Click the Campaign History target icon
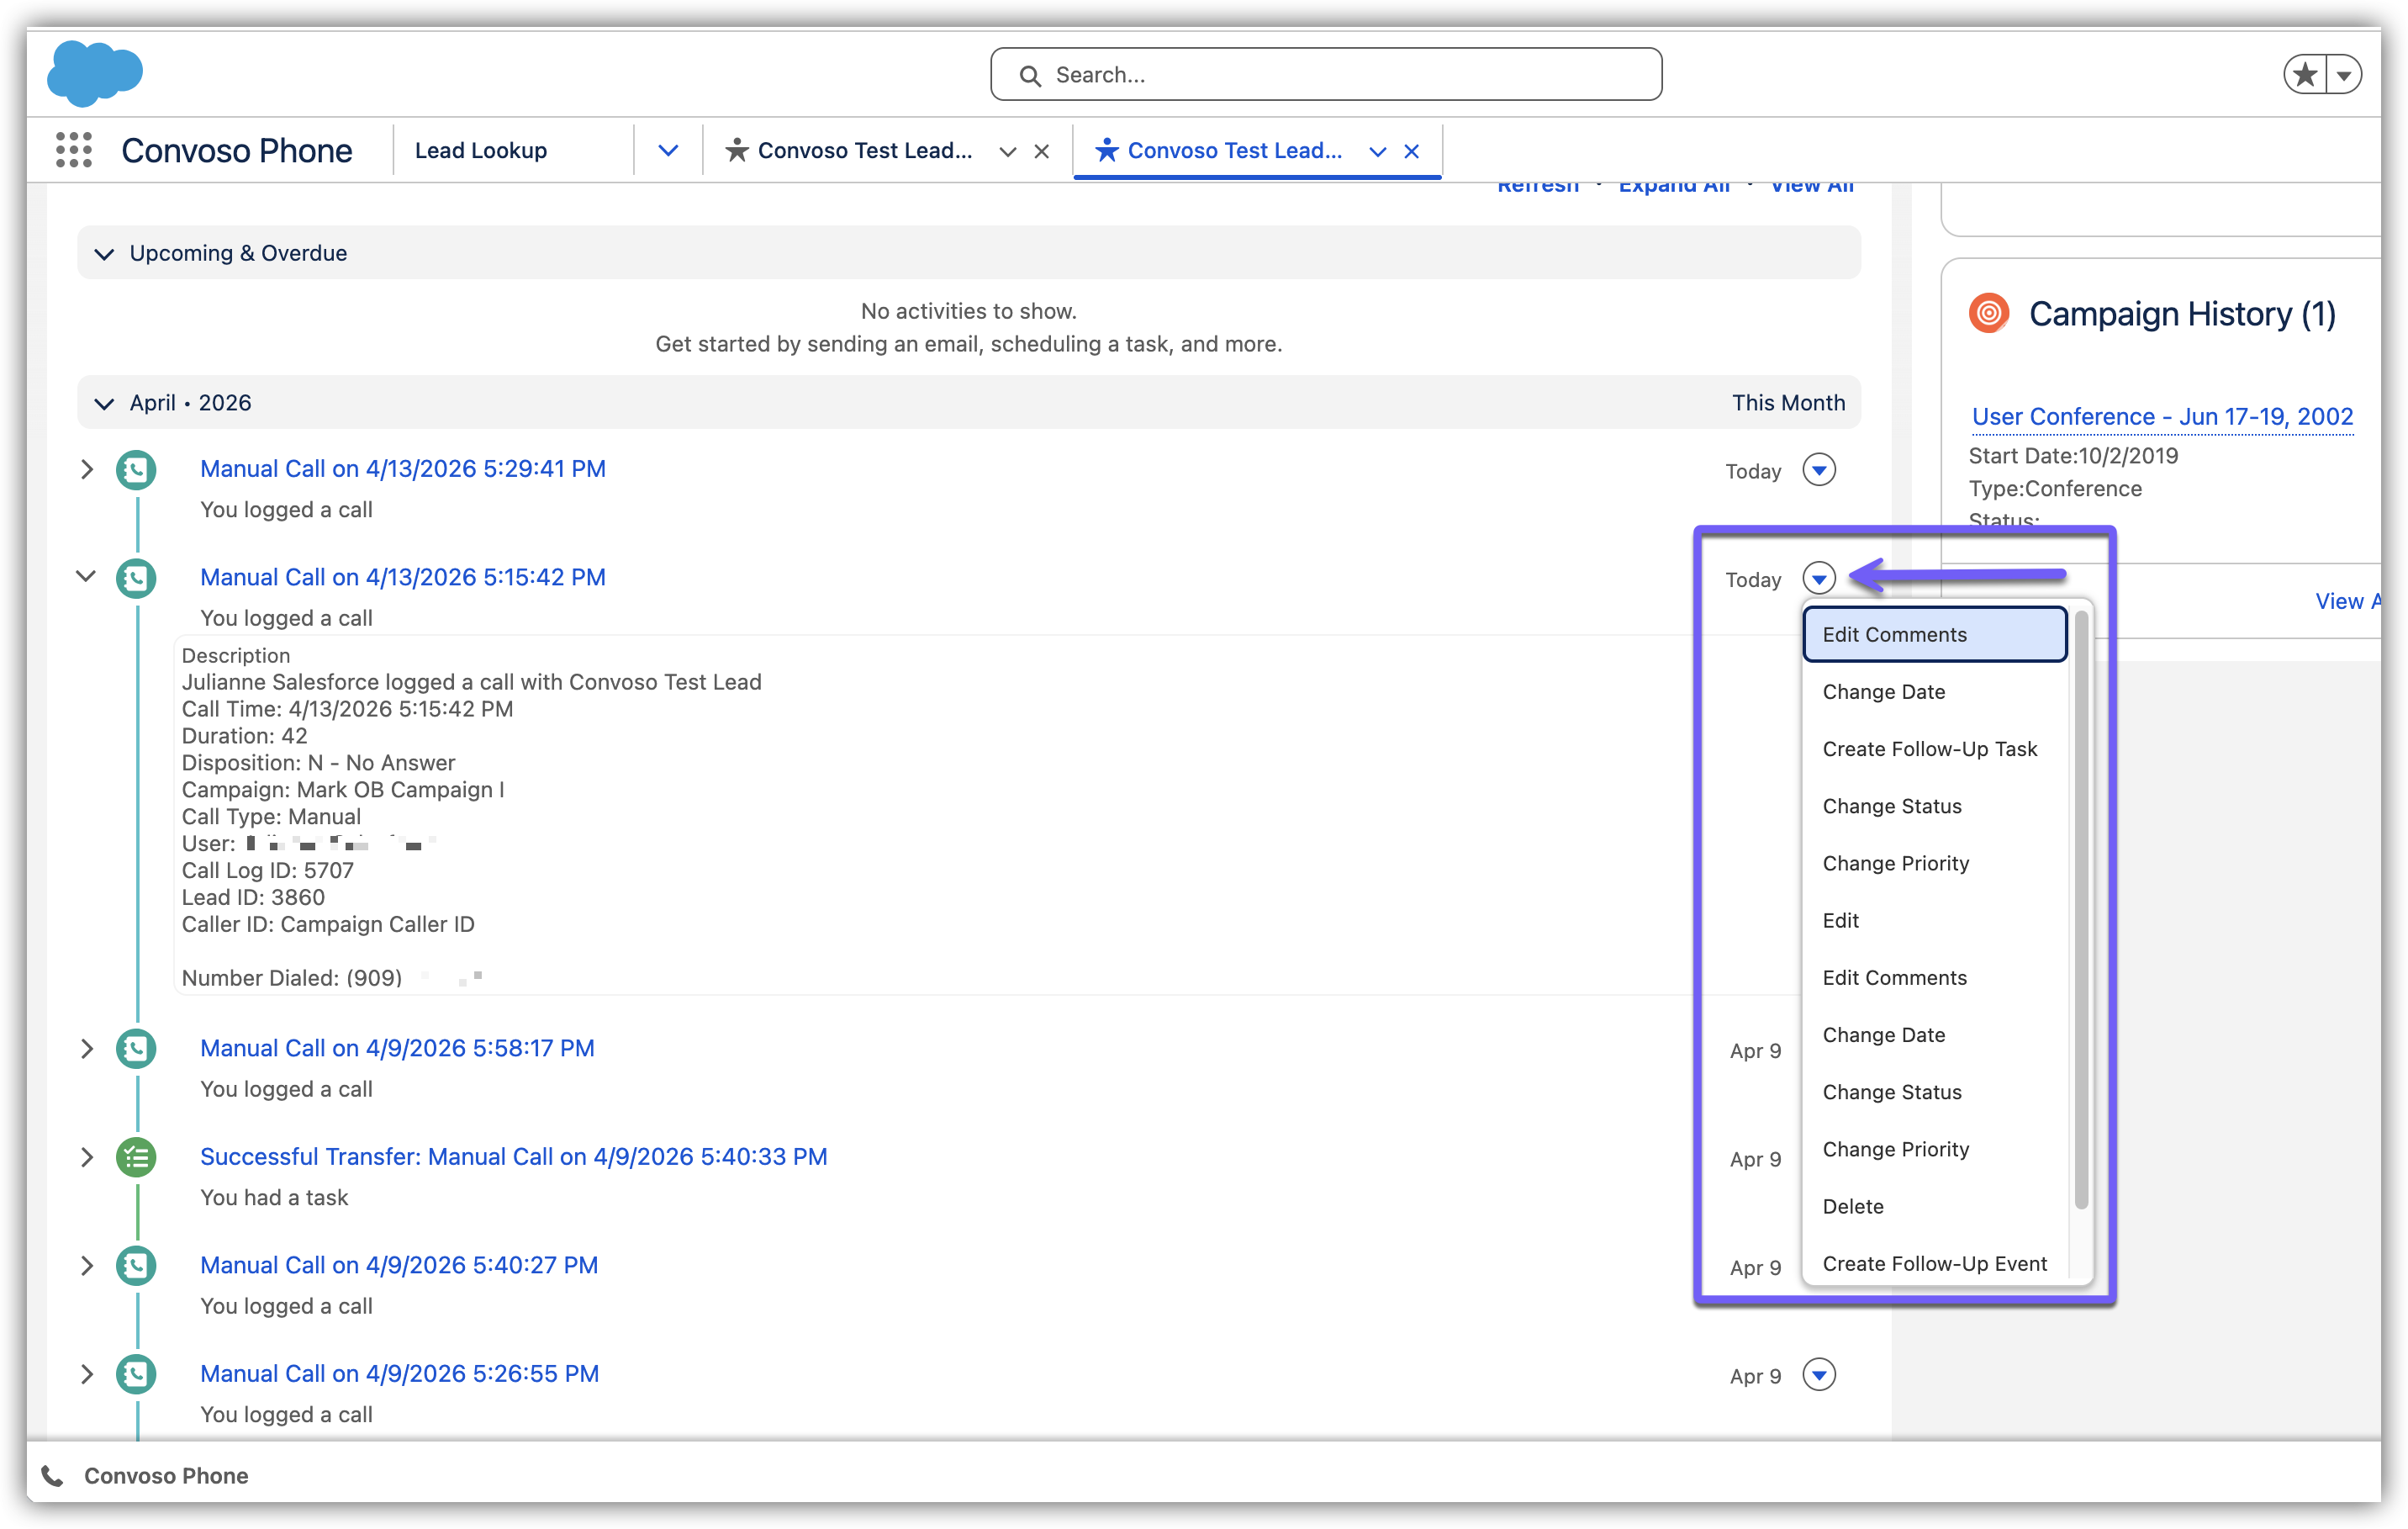This screenshot has height=1529, width=2408. 1988,313
